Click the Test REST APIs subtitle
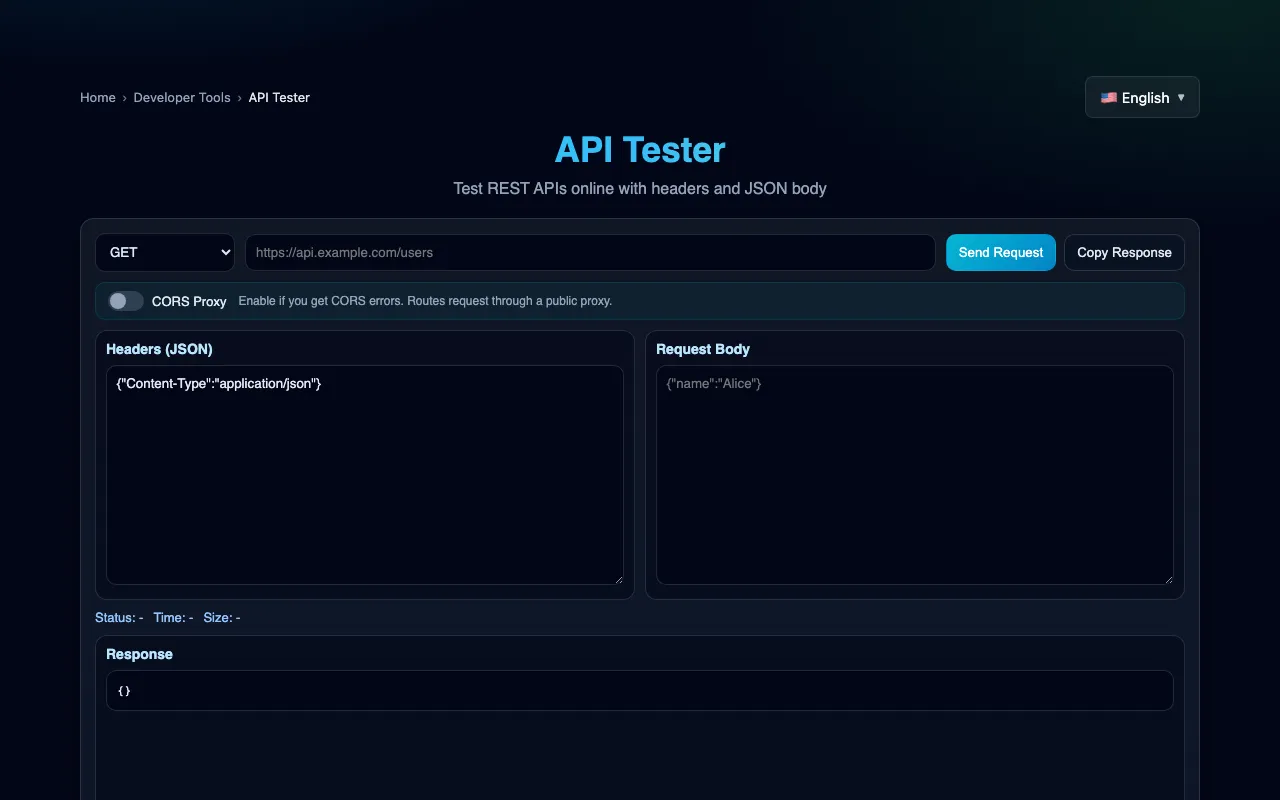 point(640,188)
